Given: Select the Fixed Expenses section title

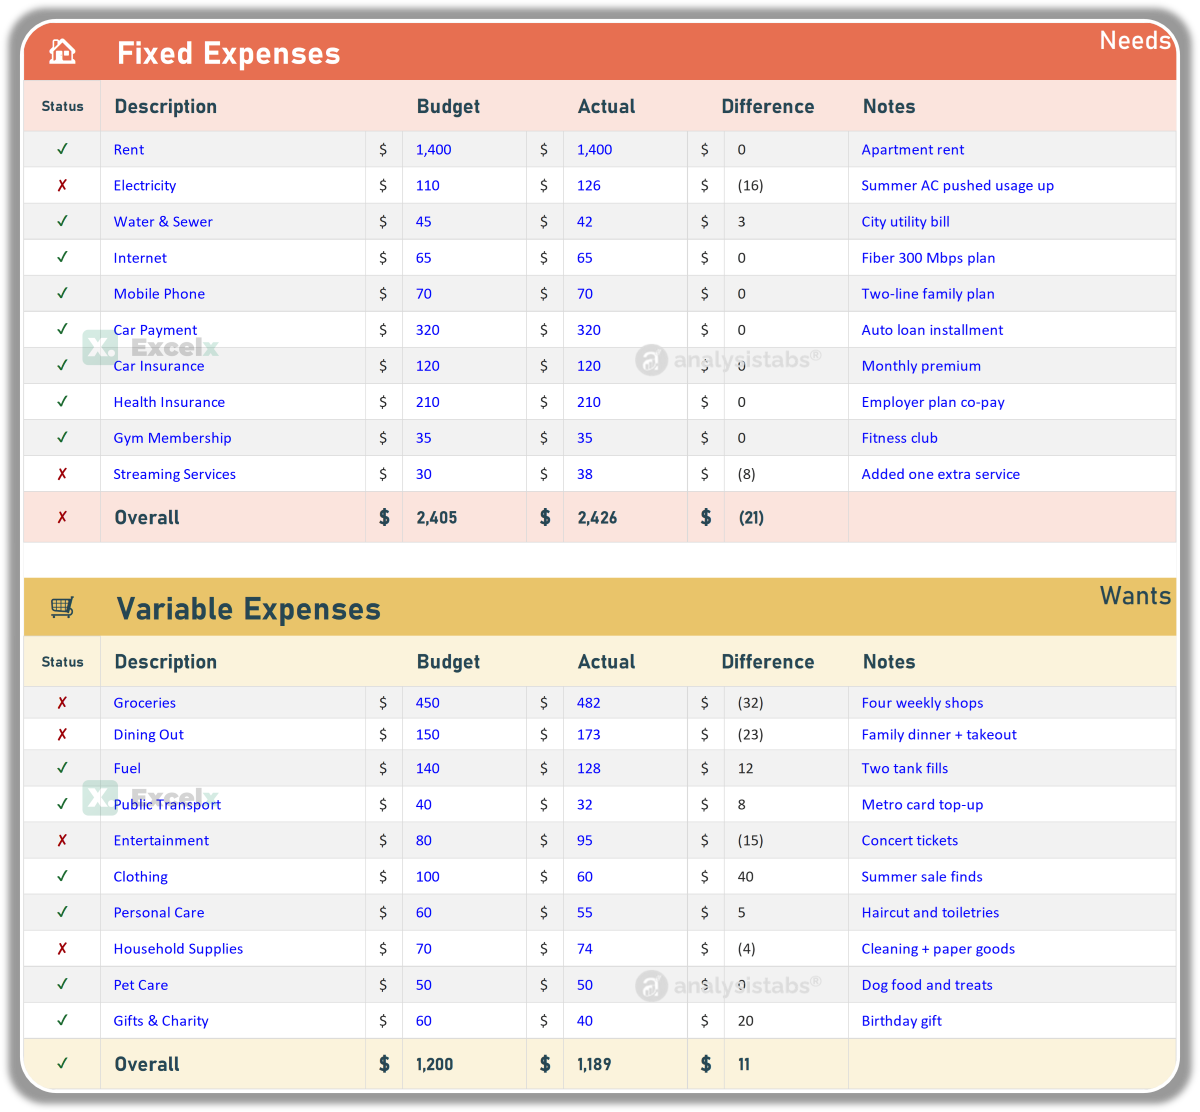Looking at the screenshot, I should click(x=229, y=53).
